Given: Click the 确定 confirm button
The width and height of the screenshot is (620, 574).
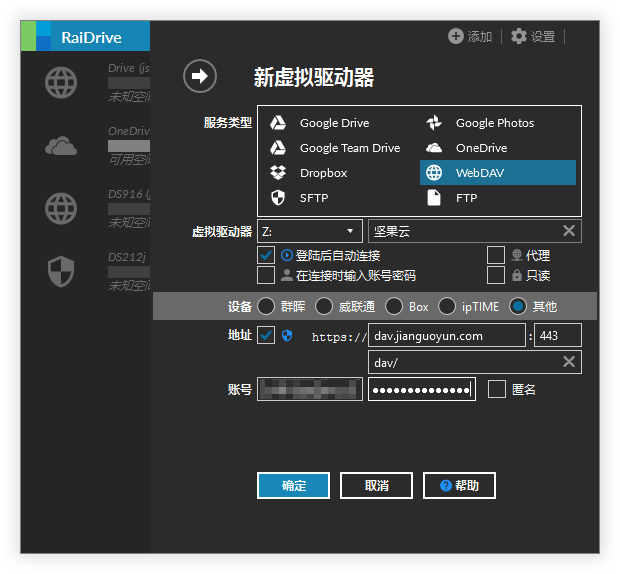Looking at the screenshot, I should pos(293,485).
